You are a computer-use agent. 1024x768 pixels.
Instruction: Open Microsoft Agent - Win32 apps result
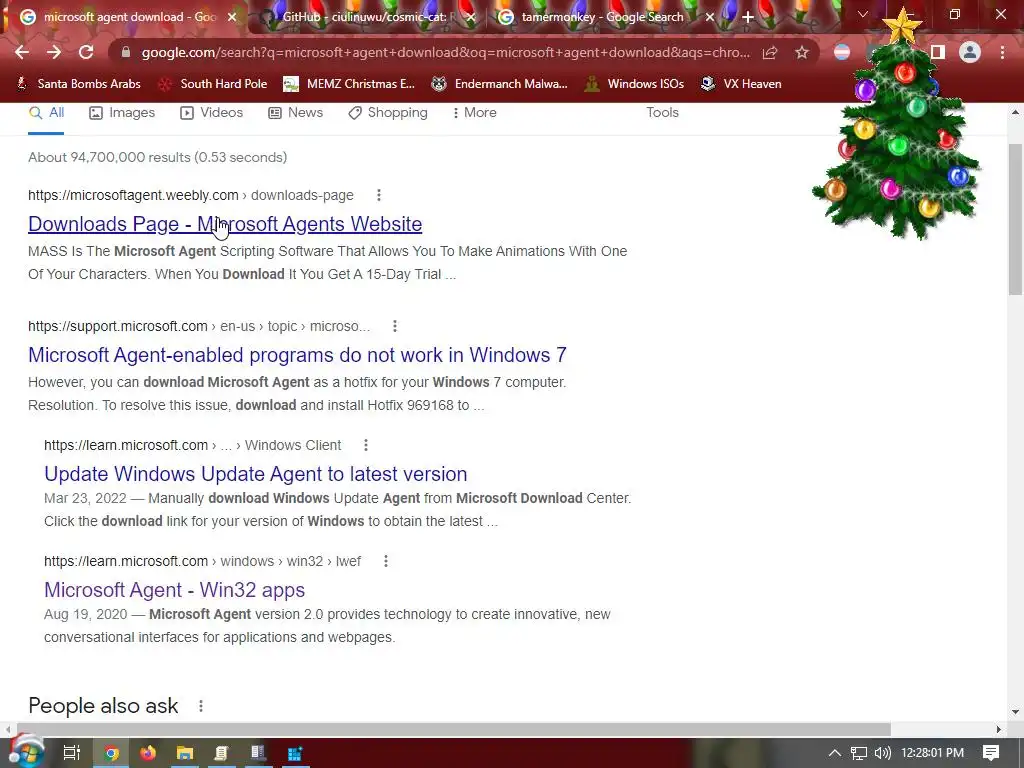[x=174, y=590]
